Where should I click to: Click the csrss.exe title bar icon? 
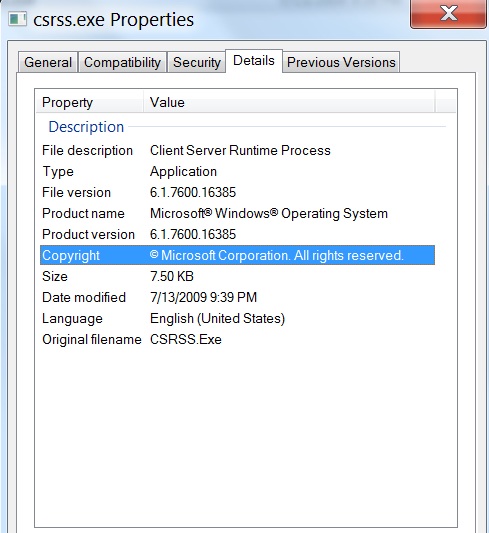tap(18, 19)
